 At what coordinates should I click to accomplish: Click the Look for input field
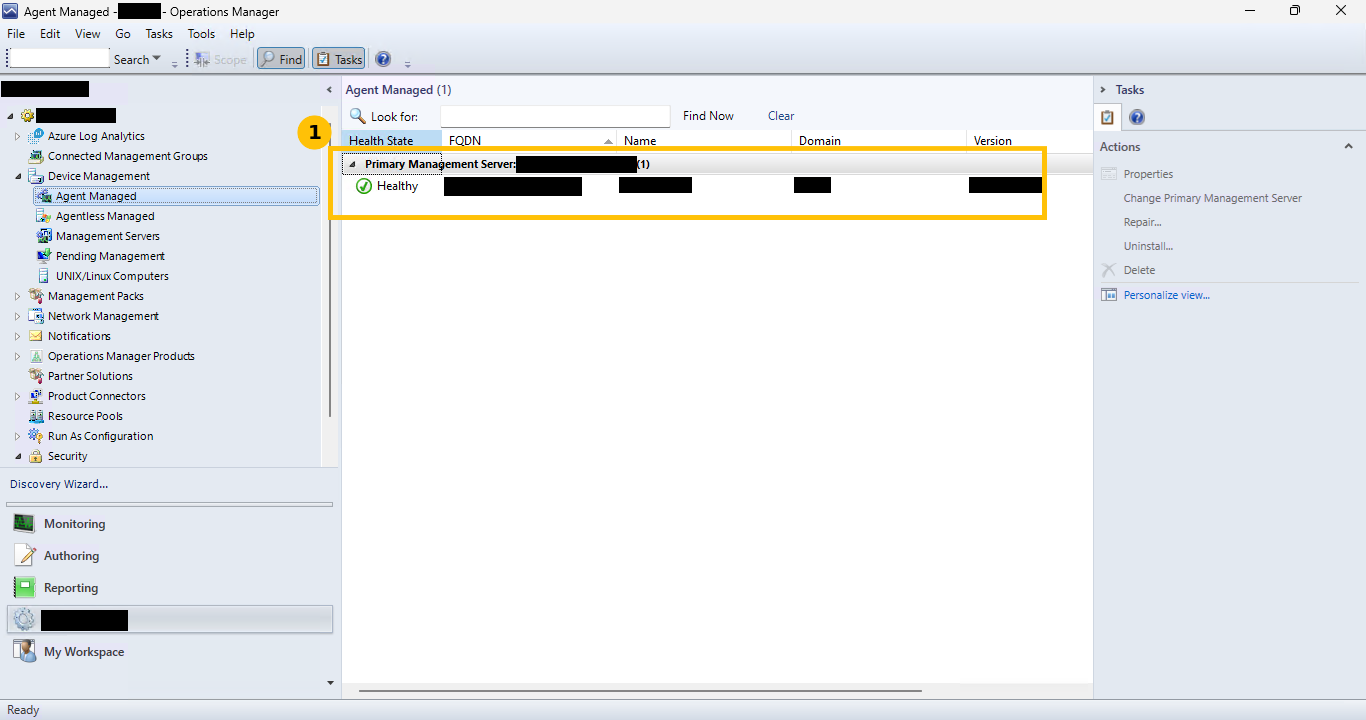555,116
